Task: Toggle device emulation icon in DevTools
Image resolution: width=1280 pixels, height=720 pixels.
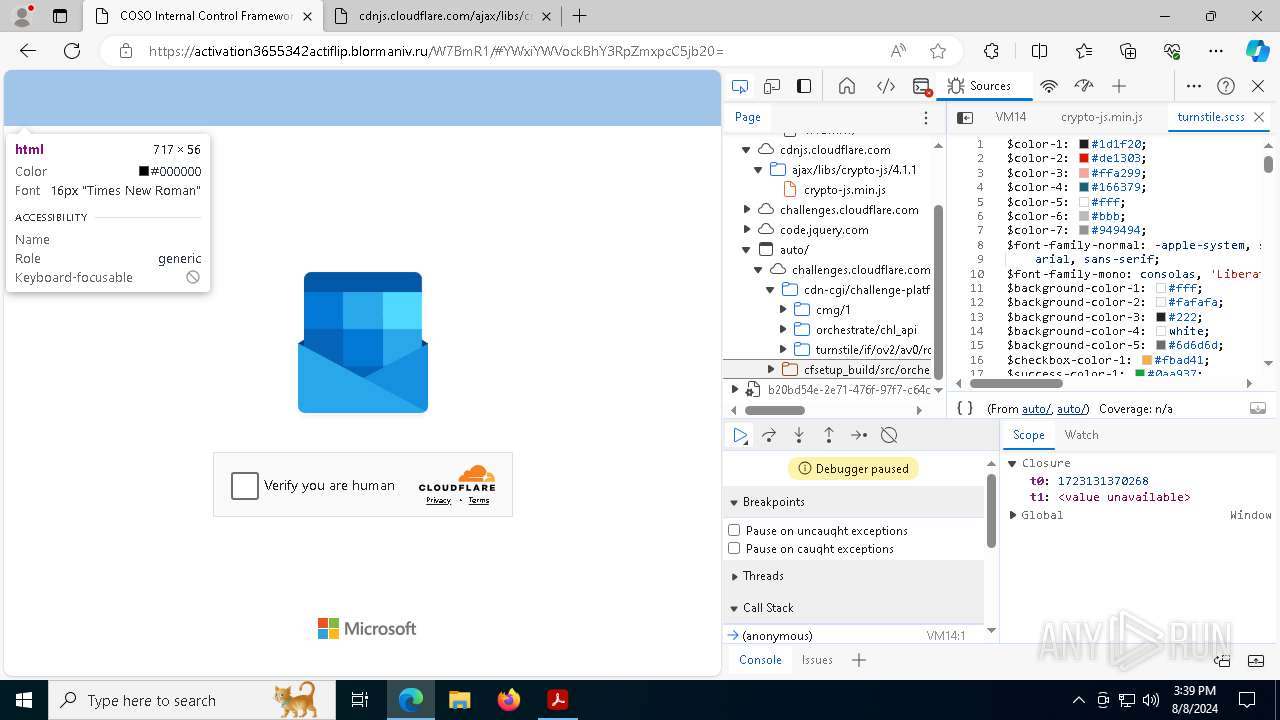Action: point(772,86)
